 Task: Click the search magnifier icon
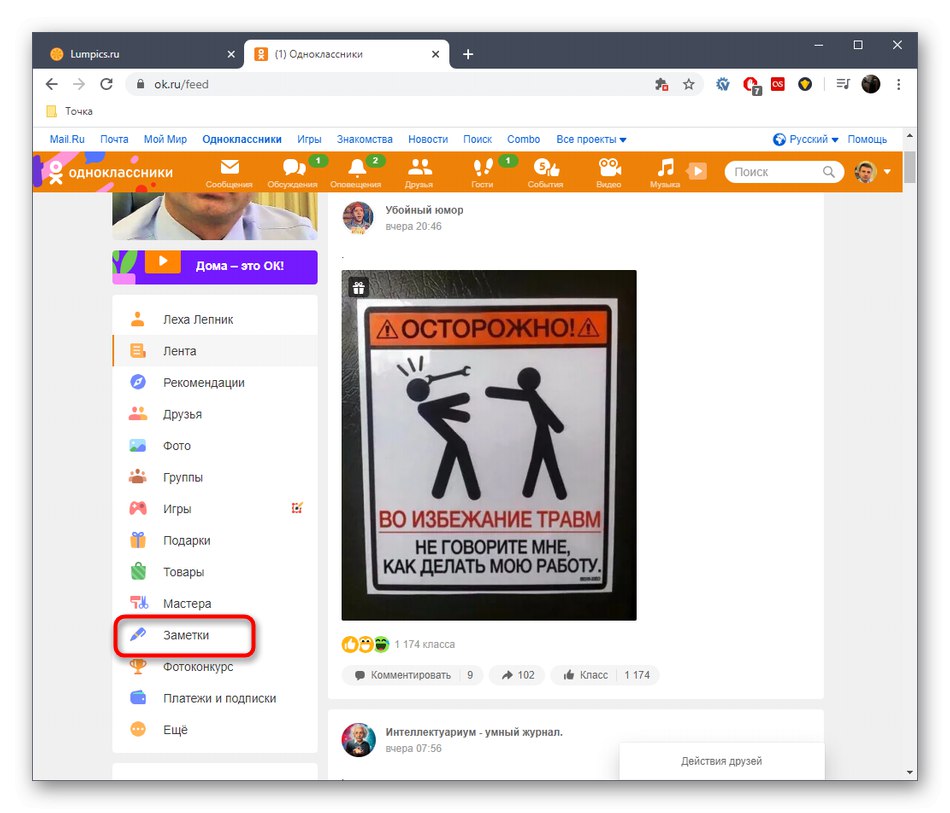pos(828,172)
